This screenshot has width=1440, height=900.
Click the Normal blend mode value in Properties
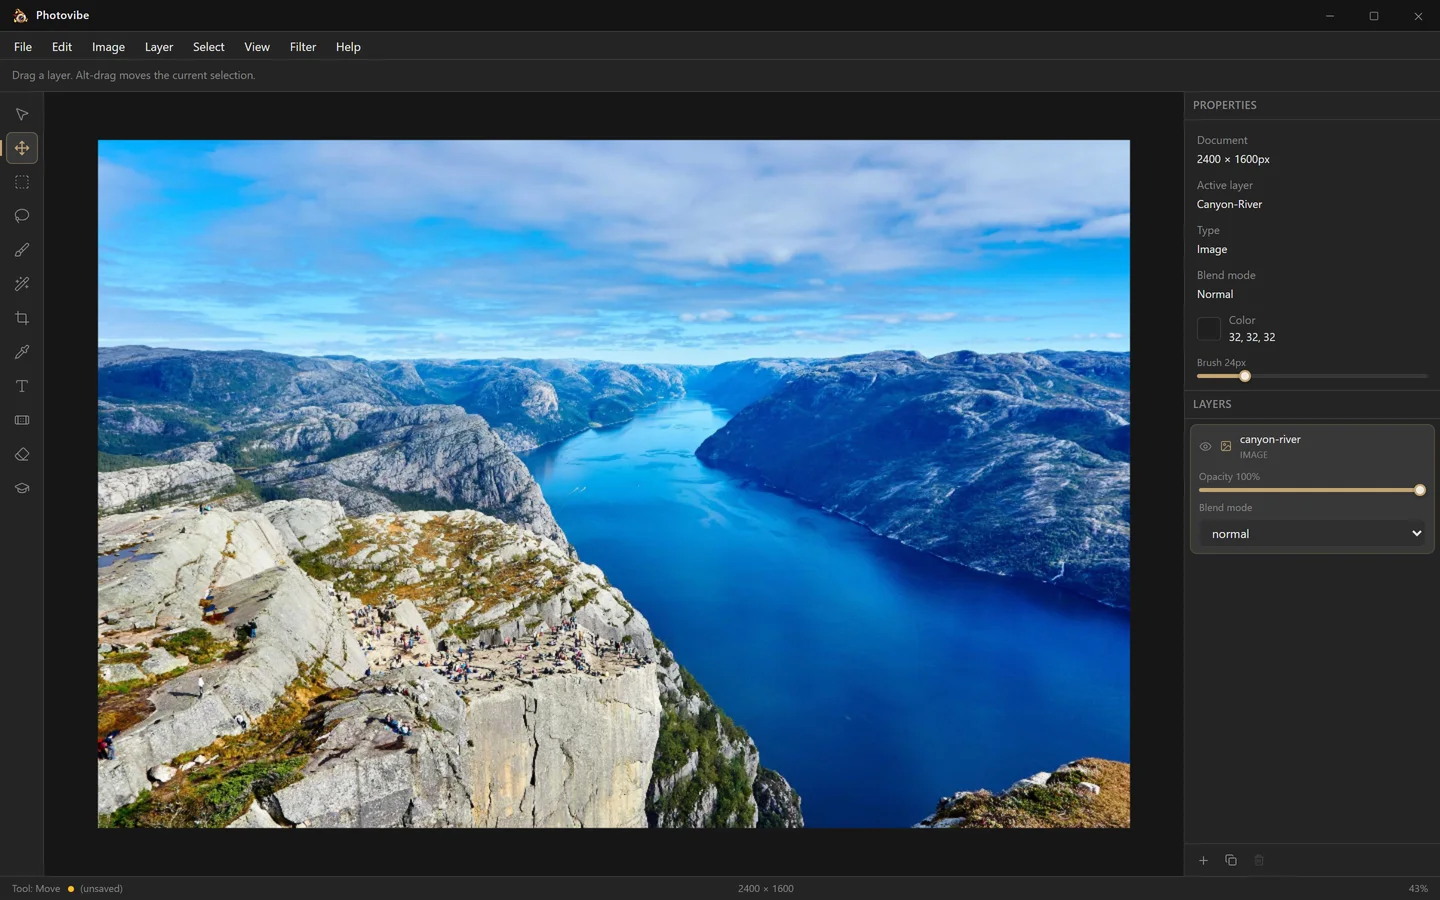coord(1215,294)
